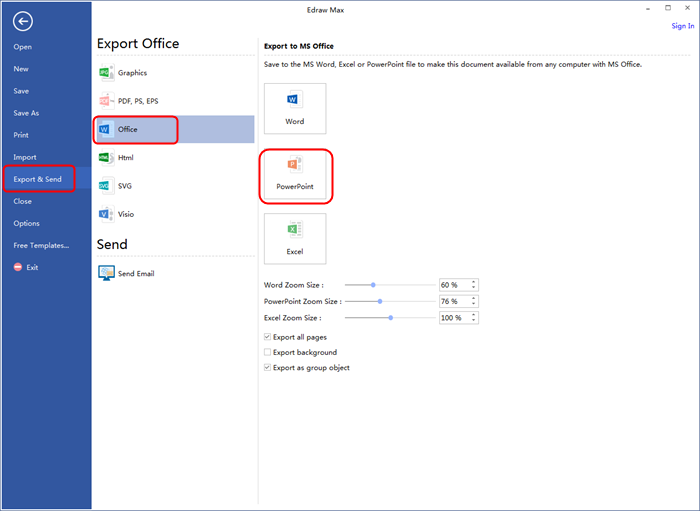Click the Html export icon
The width and height of the screenshot is (700, 511).
tap(106, 158)
